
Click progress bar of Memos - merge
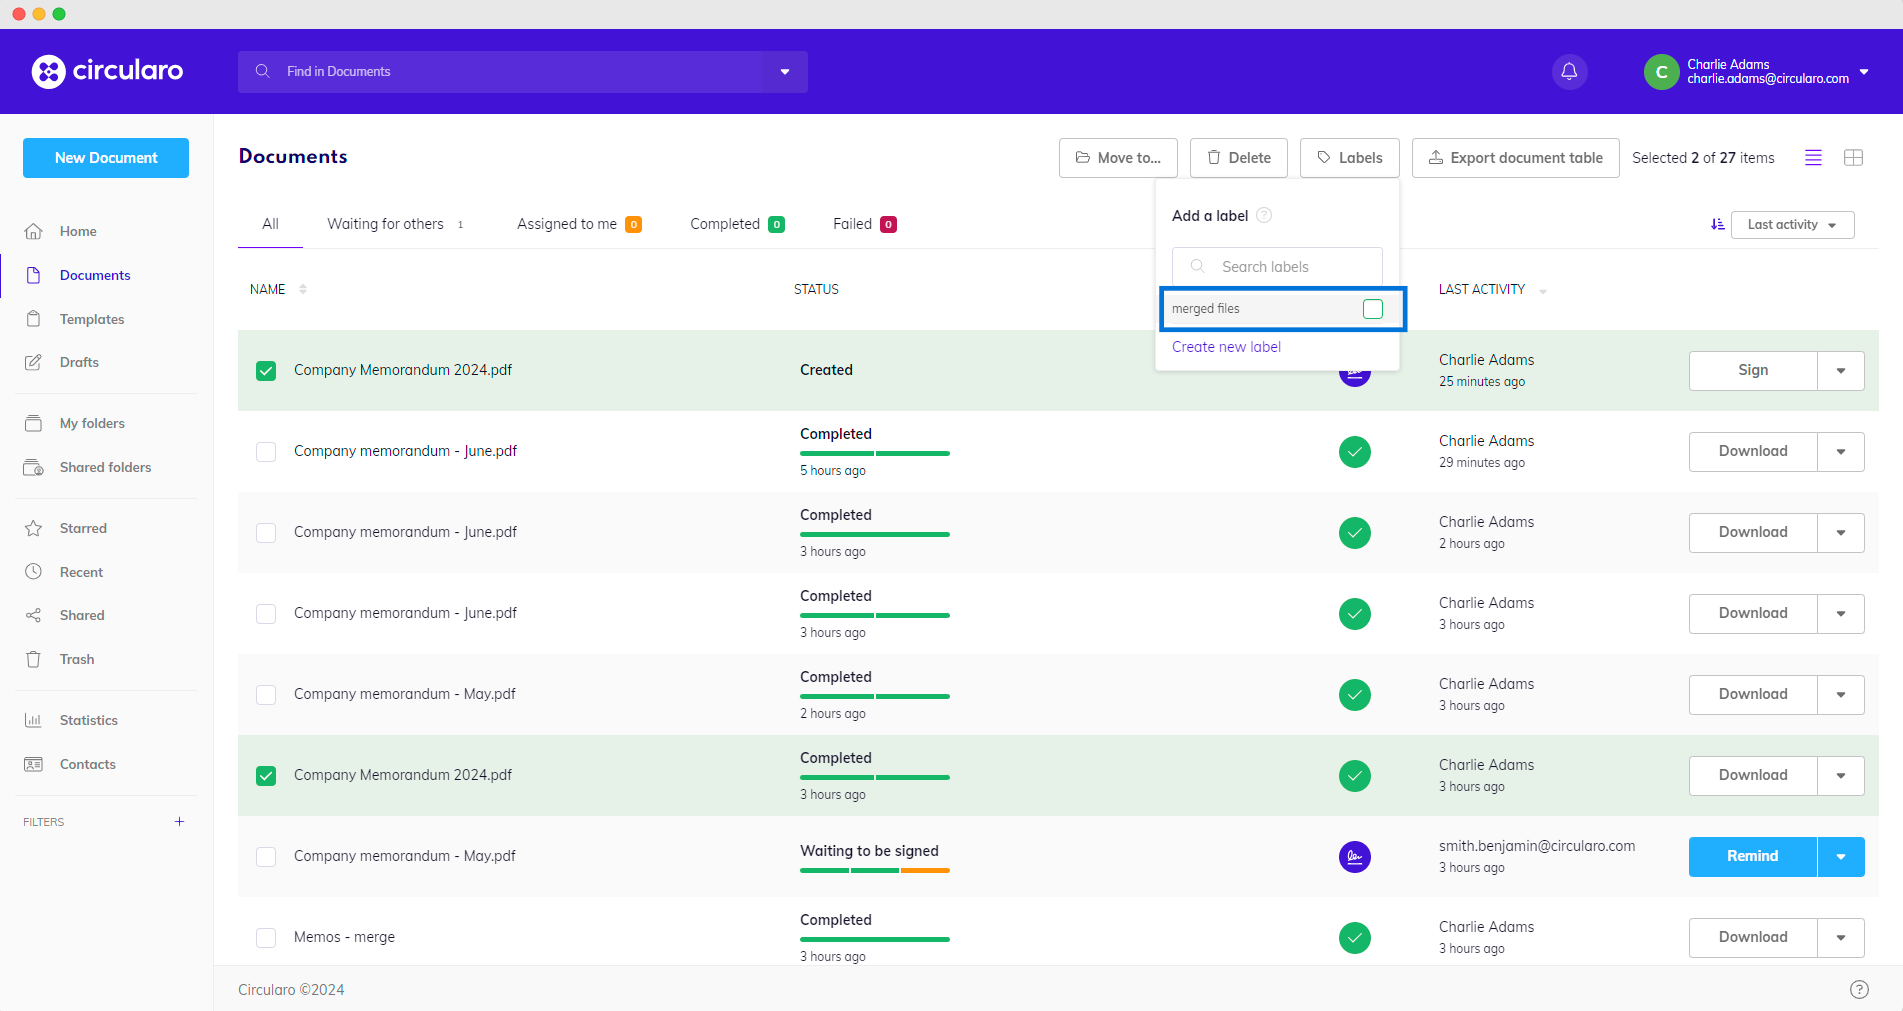click(x=875, y=940)
